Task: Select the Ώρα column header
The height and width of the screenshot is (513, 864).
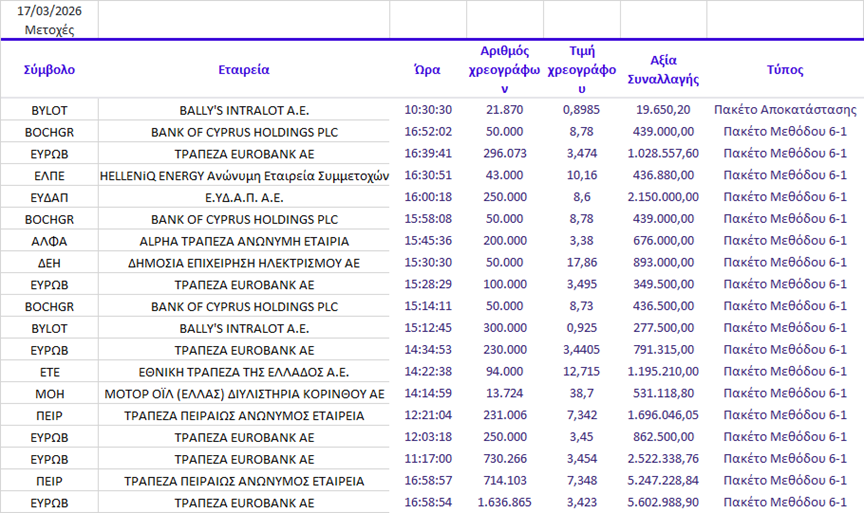Action: pos(428,70)
